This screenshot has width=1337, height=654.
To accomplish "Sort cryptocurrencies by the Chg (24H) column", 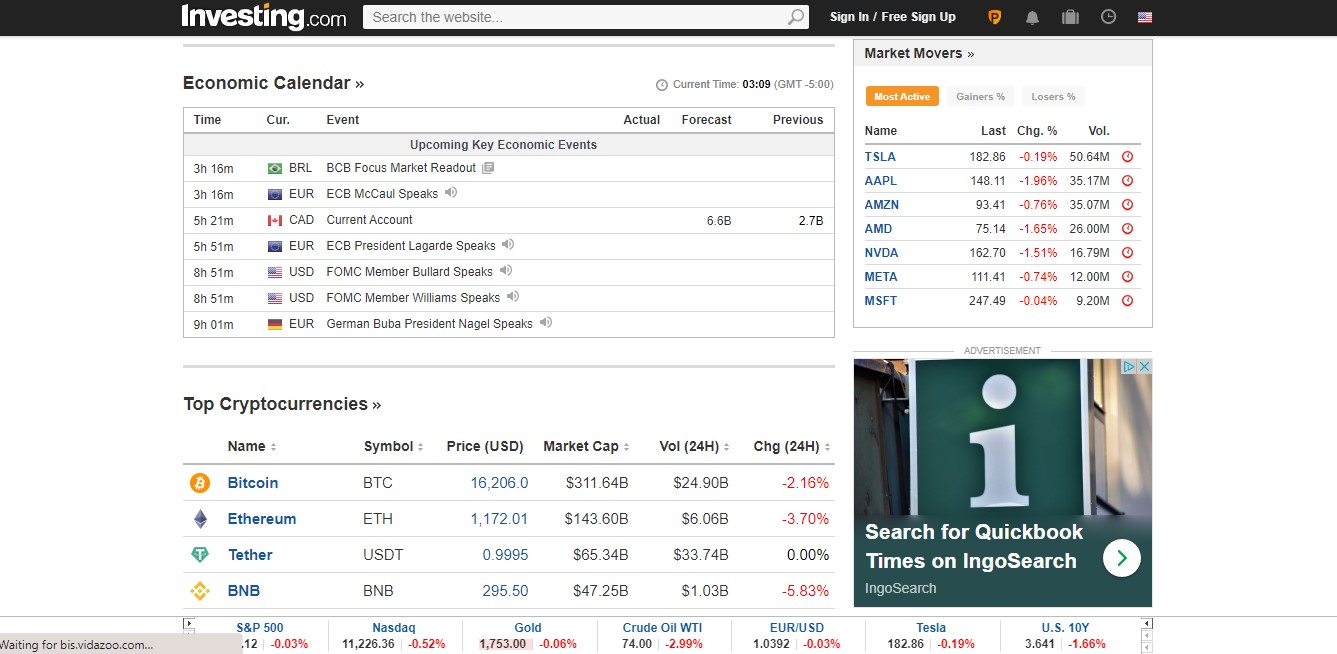I will pos(792,447).
